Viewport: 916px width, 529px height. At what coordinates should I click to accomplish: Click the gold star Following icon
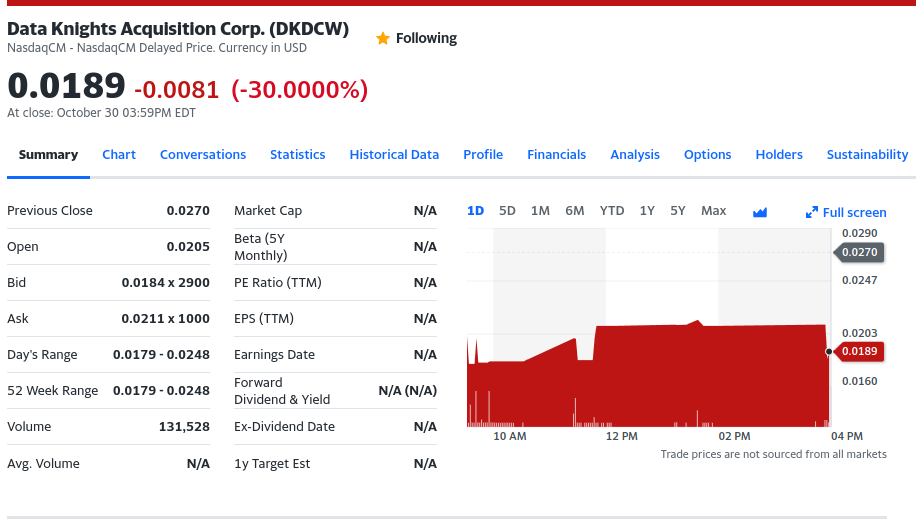coord(383,39)
